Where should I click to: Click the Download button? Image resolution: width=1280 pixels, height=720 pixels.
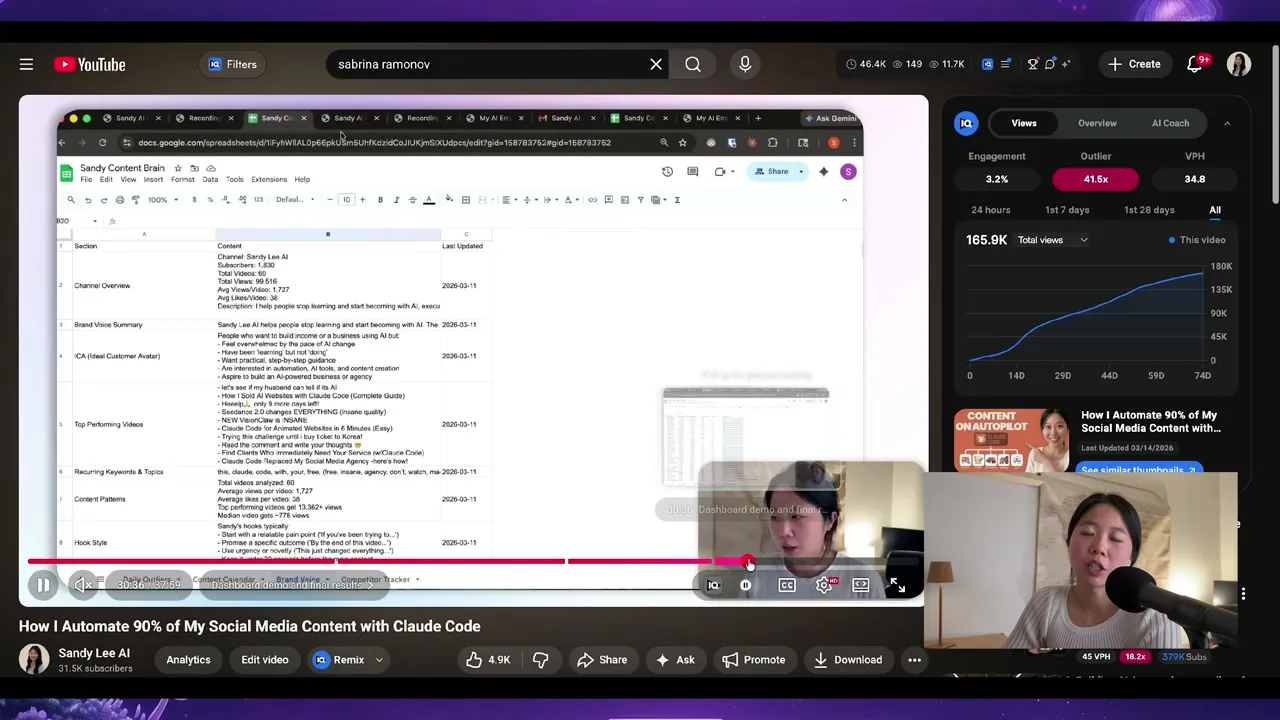(848, 660)
